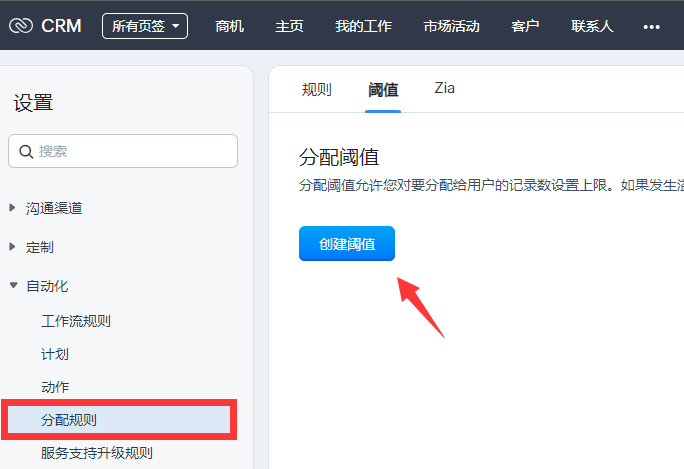684x469 pixels.
Task: Open the 市场活动 module
Action: click(451, 26)
